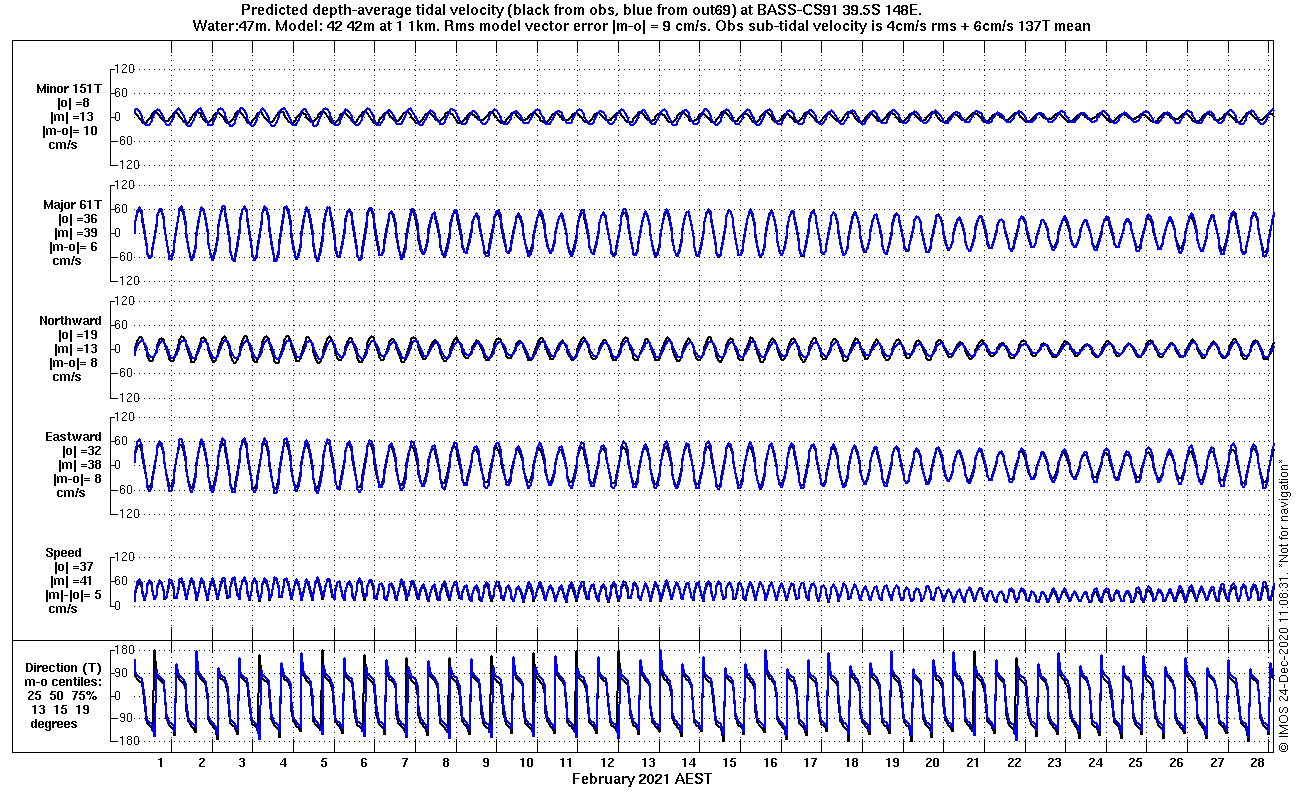Screen dimensions: 1300x800
Task: Click the "180" tick of the Direction axis
Action: 126,649
